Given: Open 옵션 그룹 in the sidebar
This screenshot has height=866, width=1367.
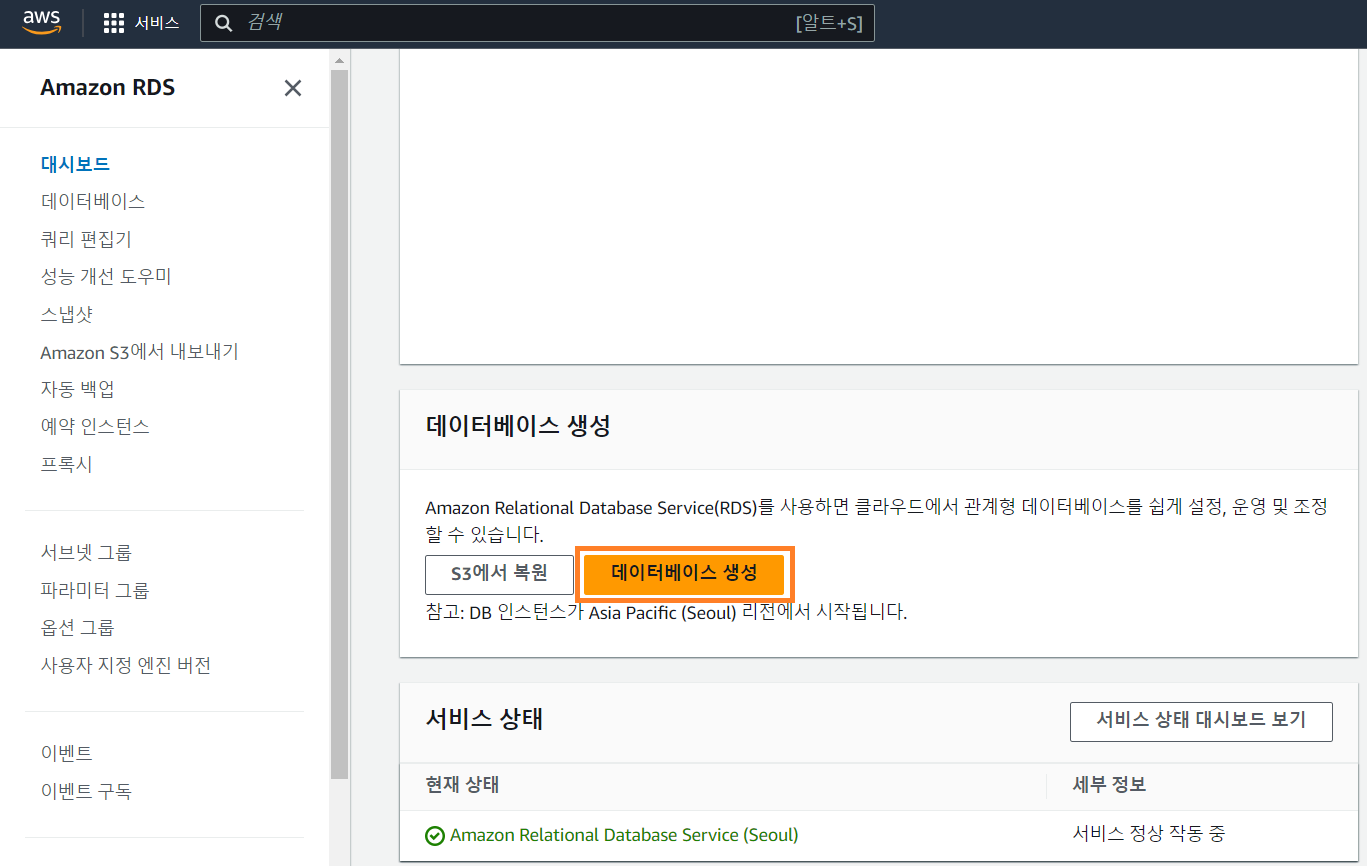Looking at the screenshot, I should pyautogui.click(x=77, y=627).
